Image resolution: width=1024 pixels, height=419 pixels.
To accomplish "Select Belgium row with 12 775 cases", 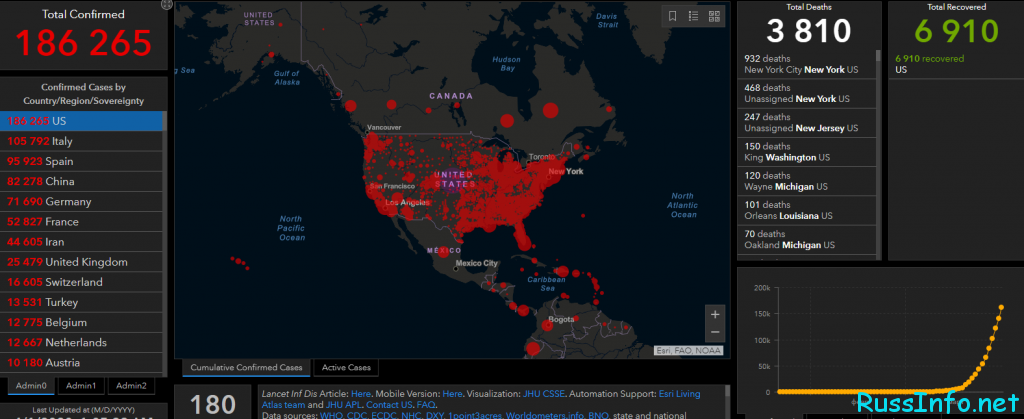I will click(81, 322).
